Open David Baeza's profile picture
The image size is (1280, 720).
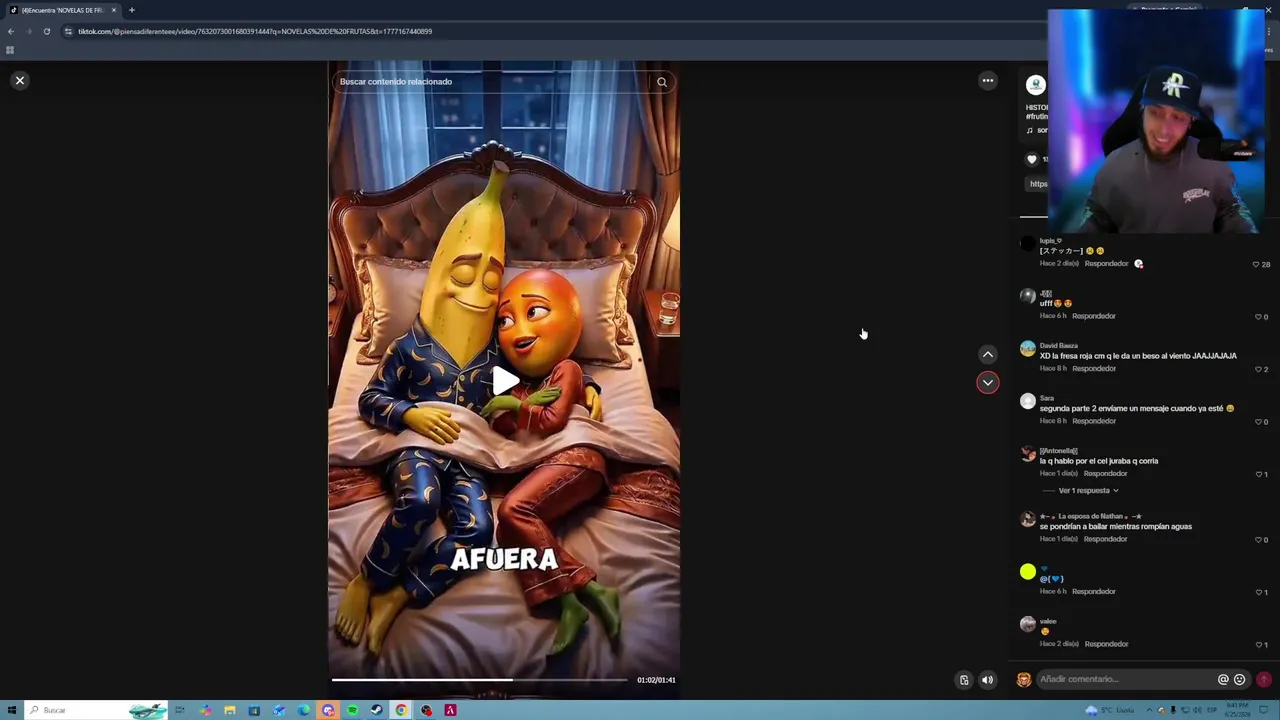point(1027,349)
